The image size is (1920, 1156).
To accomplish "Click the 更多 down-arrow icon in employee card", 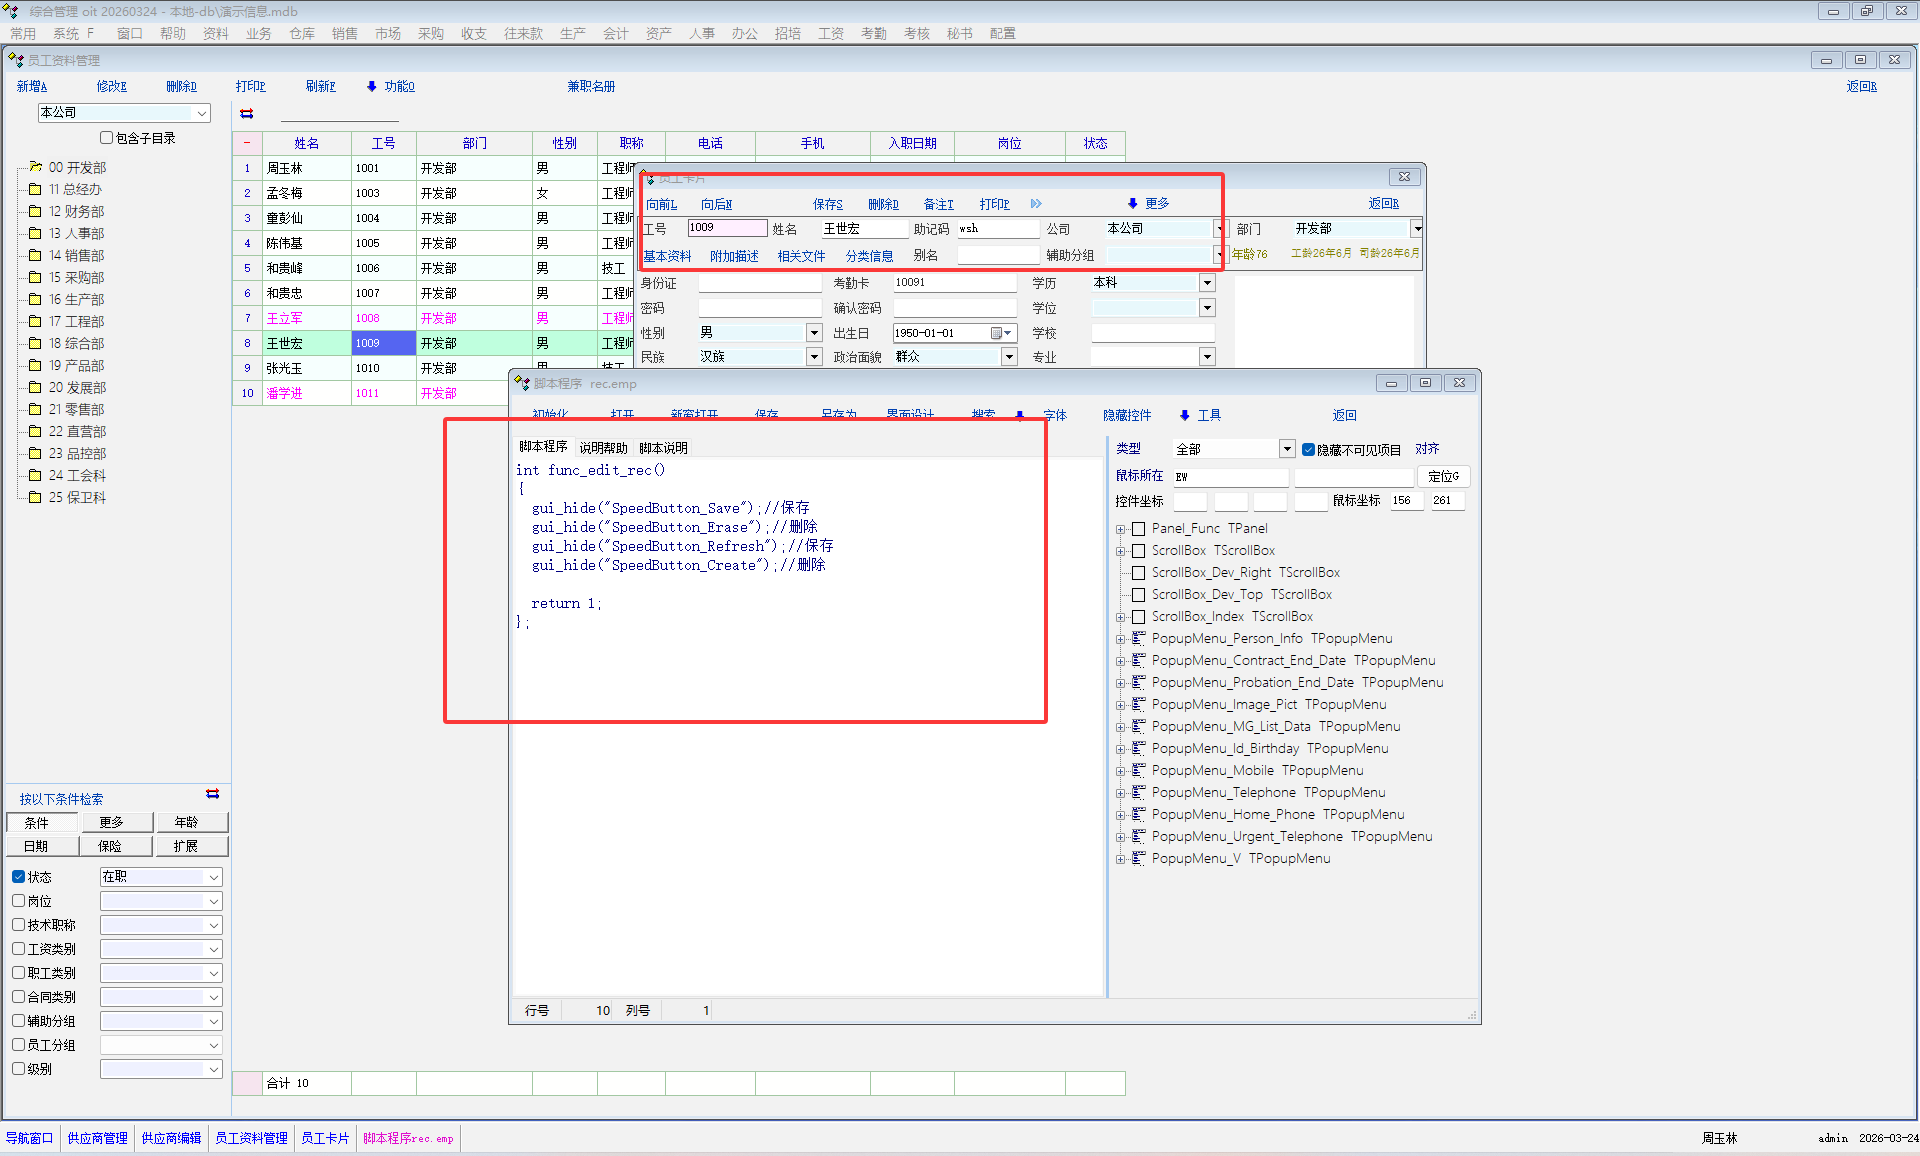I will (x=1132, y=203).
